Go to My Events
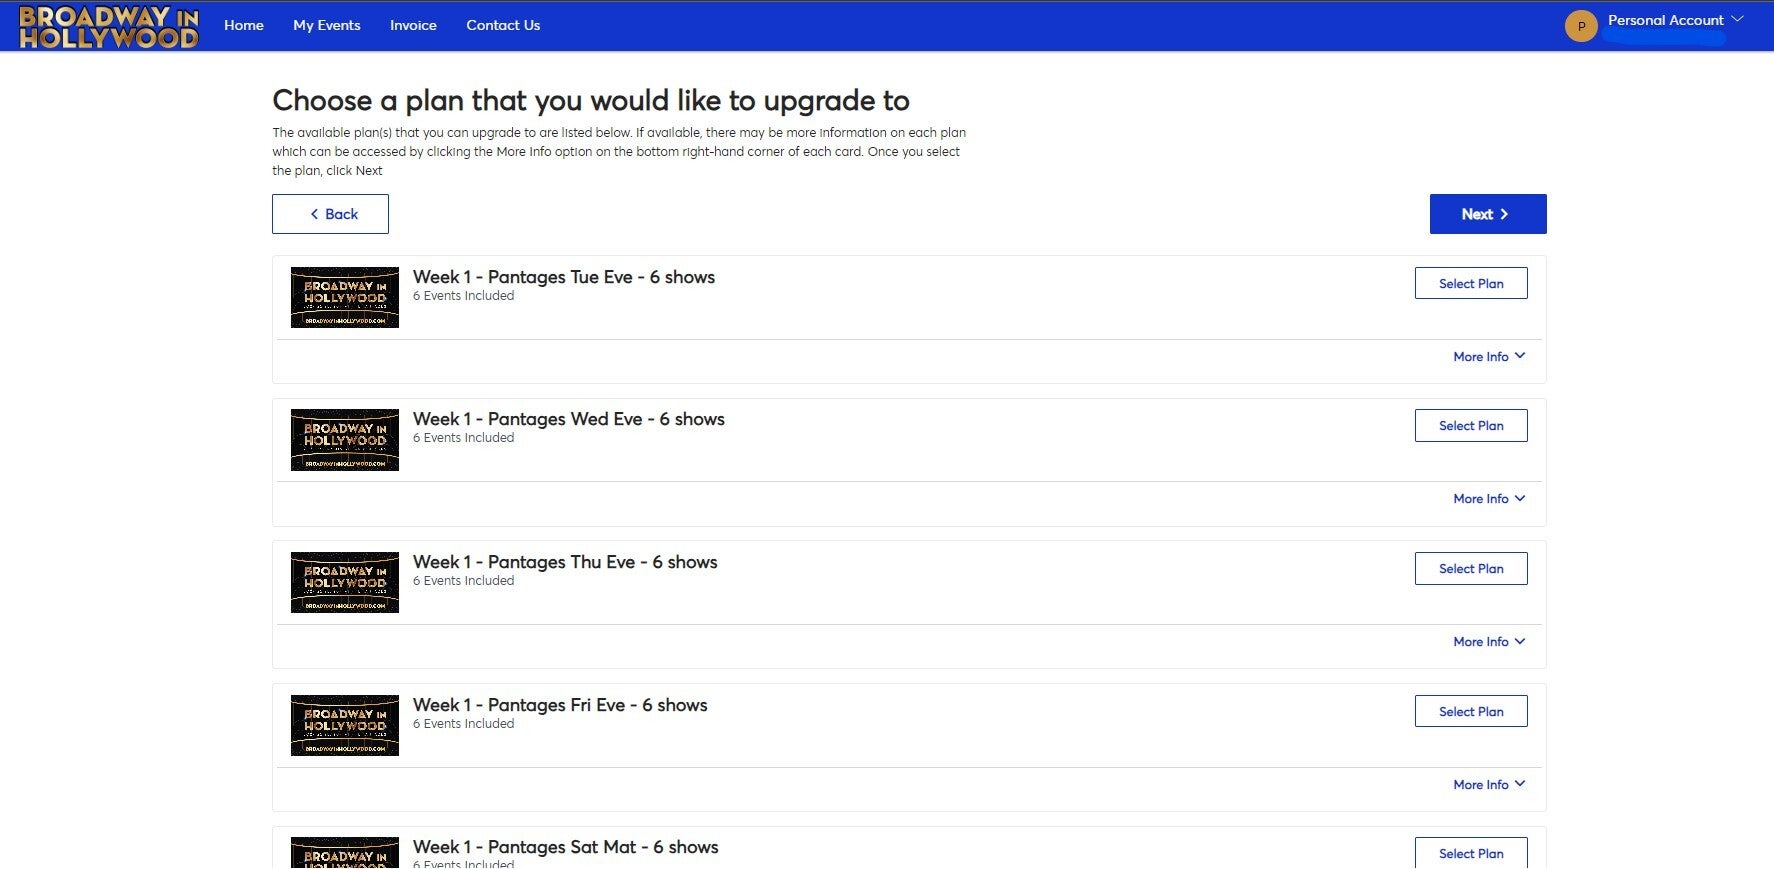This screenshot has height=869, width=1774. coord(327,25)
